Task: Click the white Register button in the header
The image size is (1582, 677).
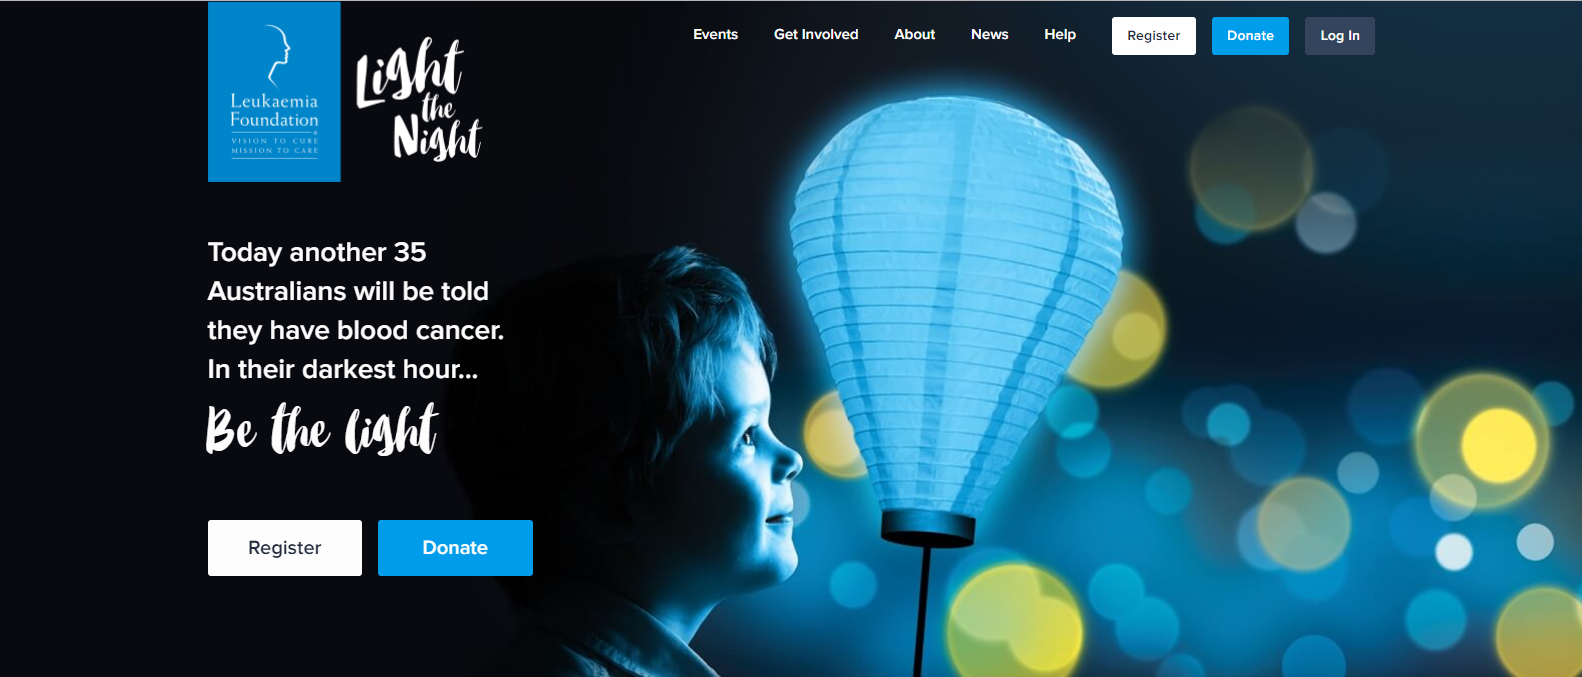Action: pos(1153,36)
